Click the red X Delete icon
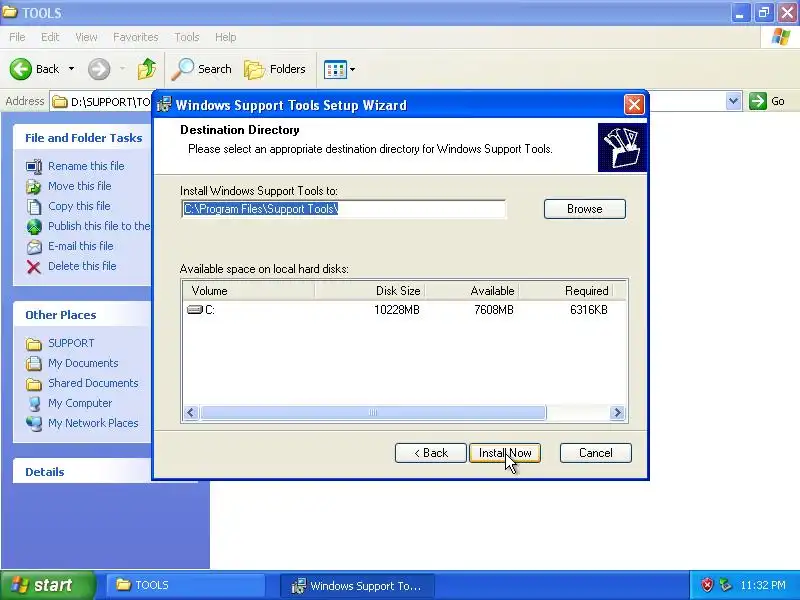 click(x=34, y=266)
